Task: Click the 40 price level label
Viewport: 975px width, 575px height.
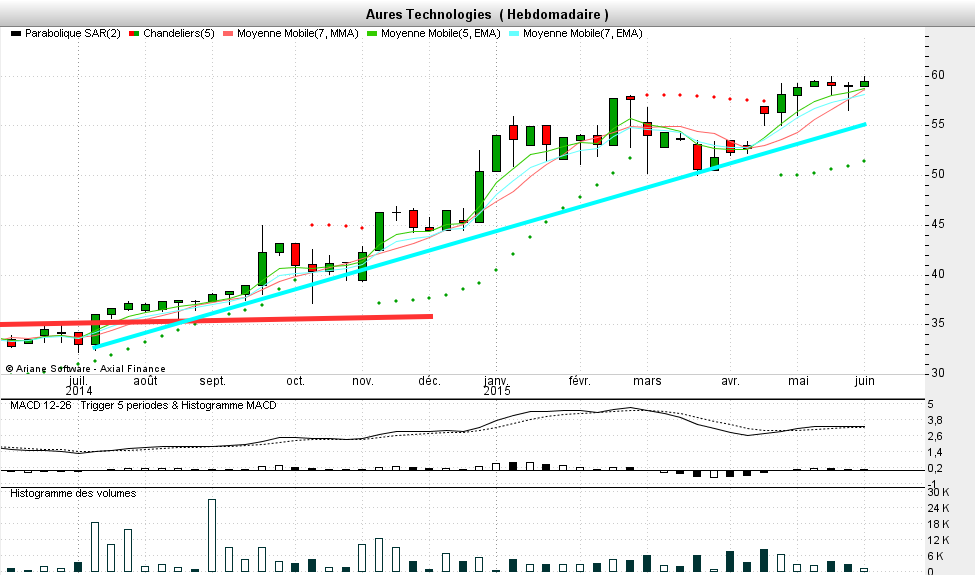Action: tap(938, 274)
